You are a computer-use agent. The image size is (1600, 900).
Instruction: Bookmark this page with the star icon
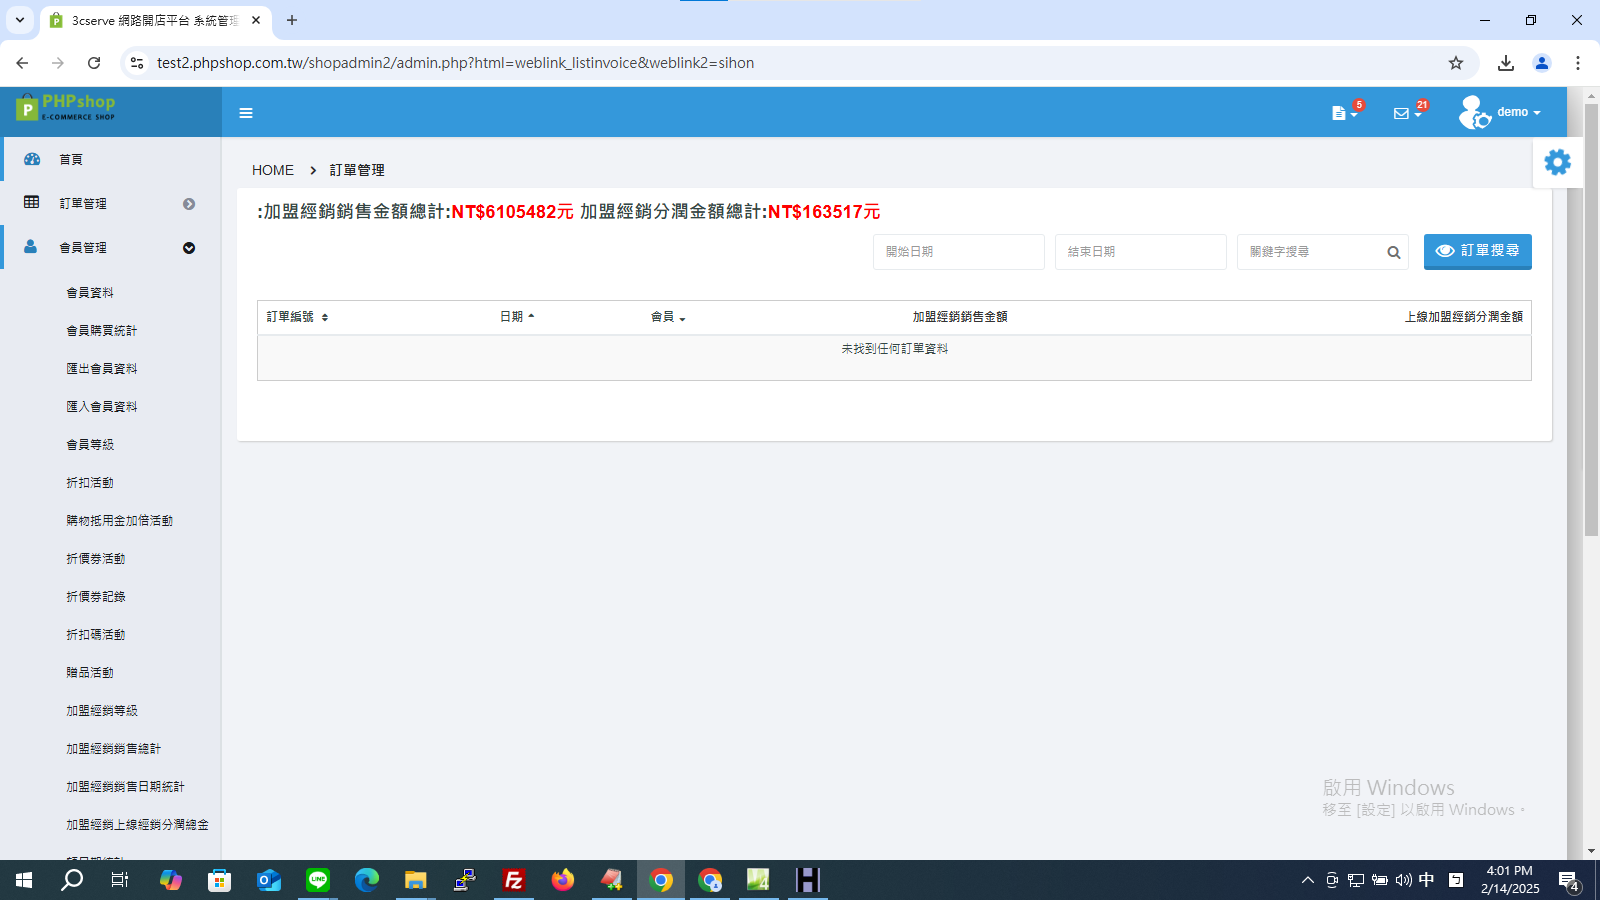(x=1455, y=63)
